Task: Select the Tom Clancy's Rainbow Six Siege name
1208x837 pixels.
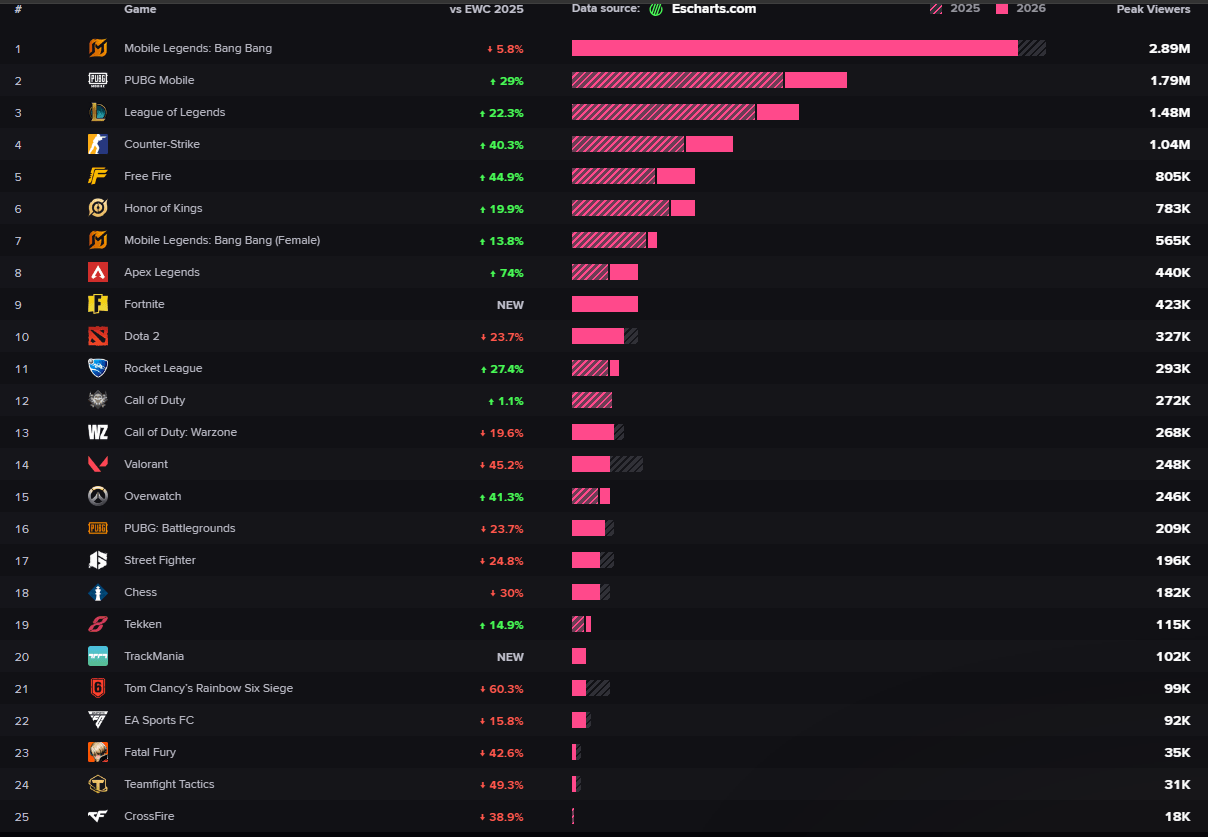Action: 209,688
